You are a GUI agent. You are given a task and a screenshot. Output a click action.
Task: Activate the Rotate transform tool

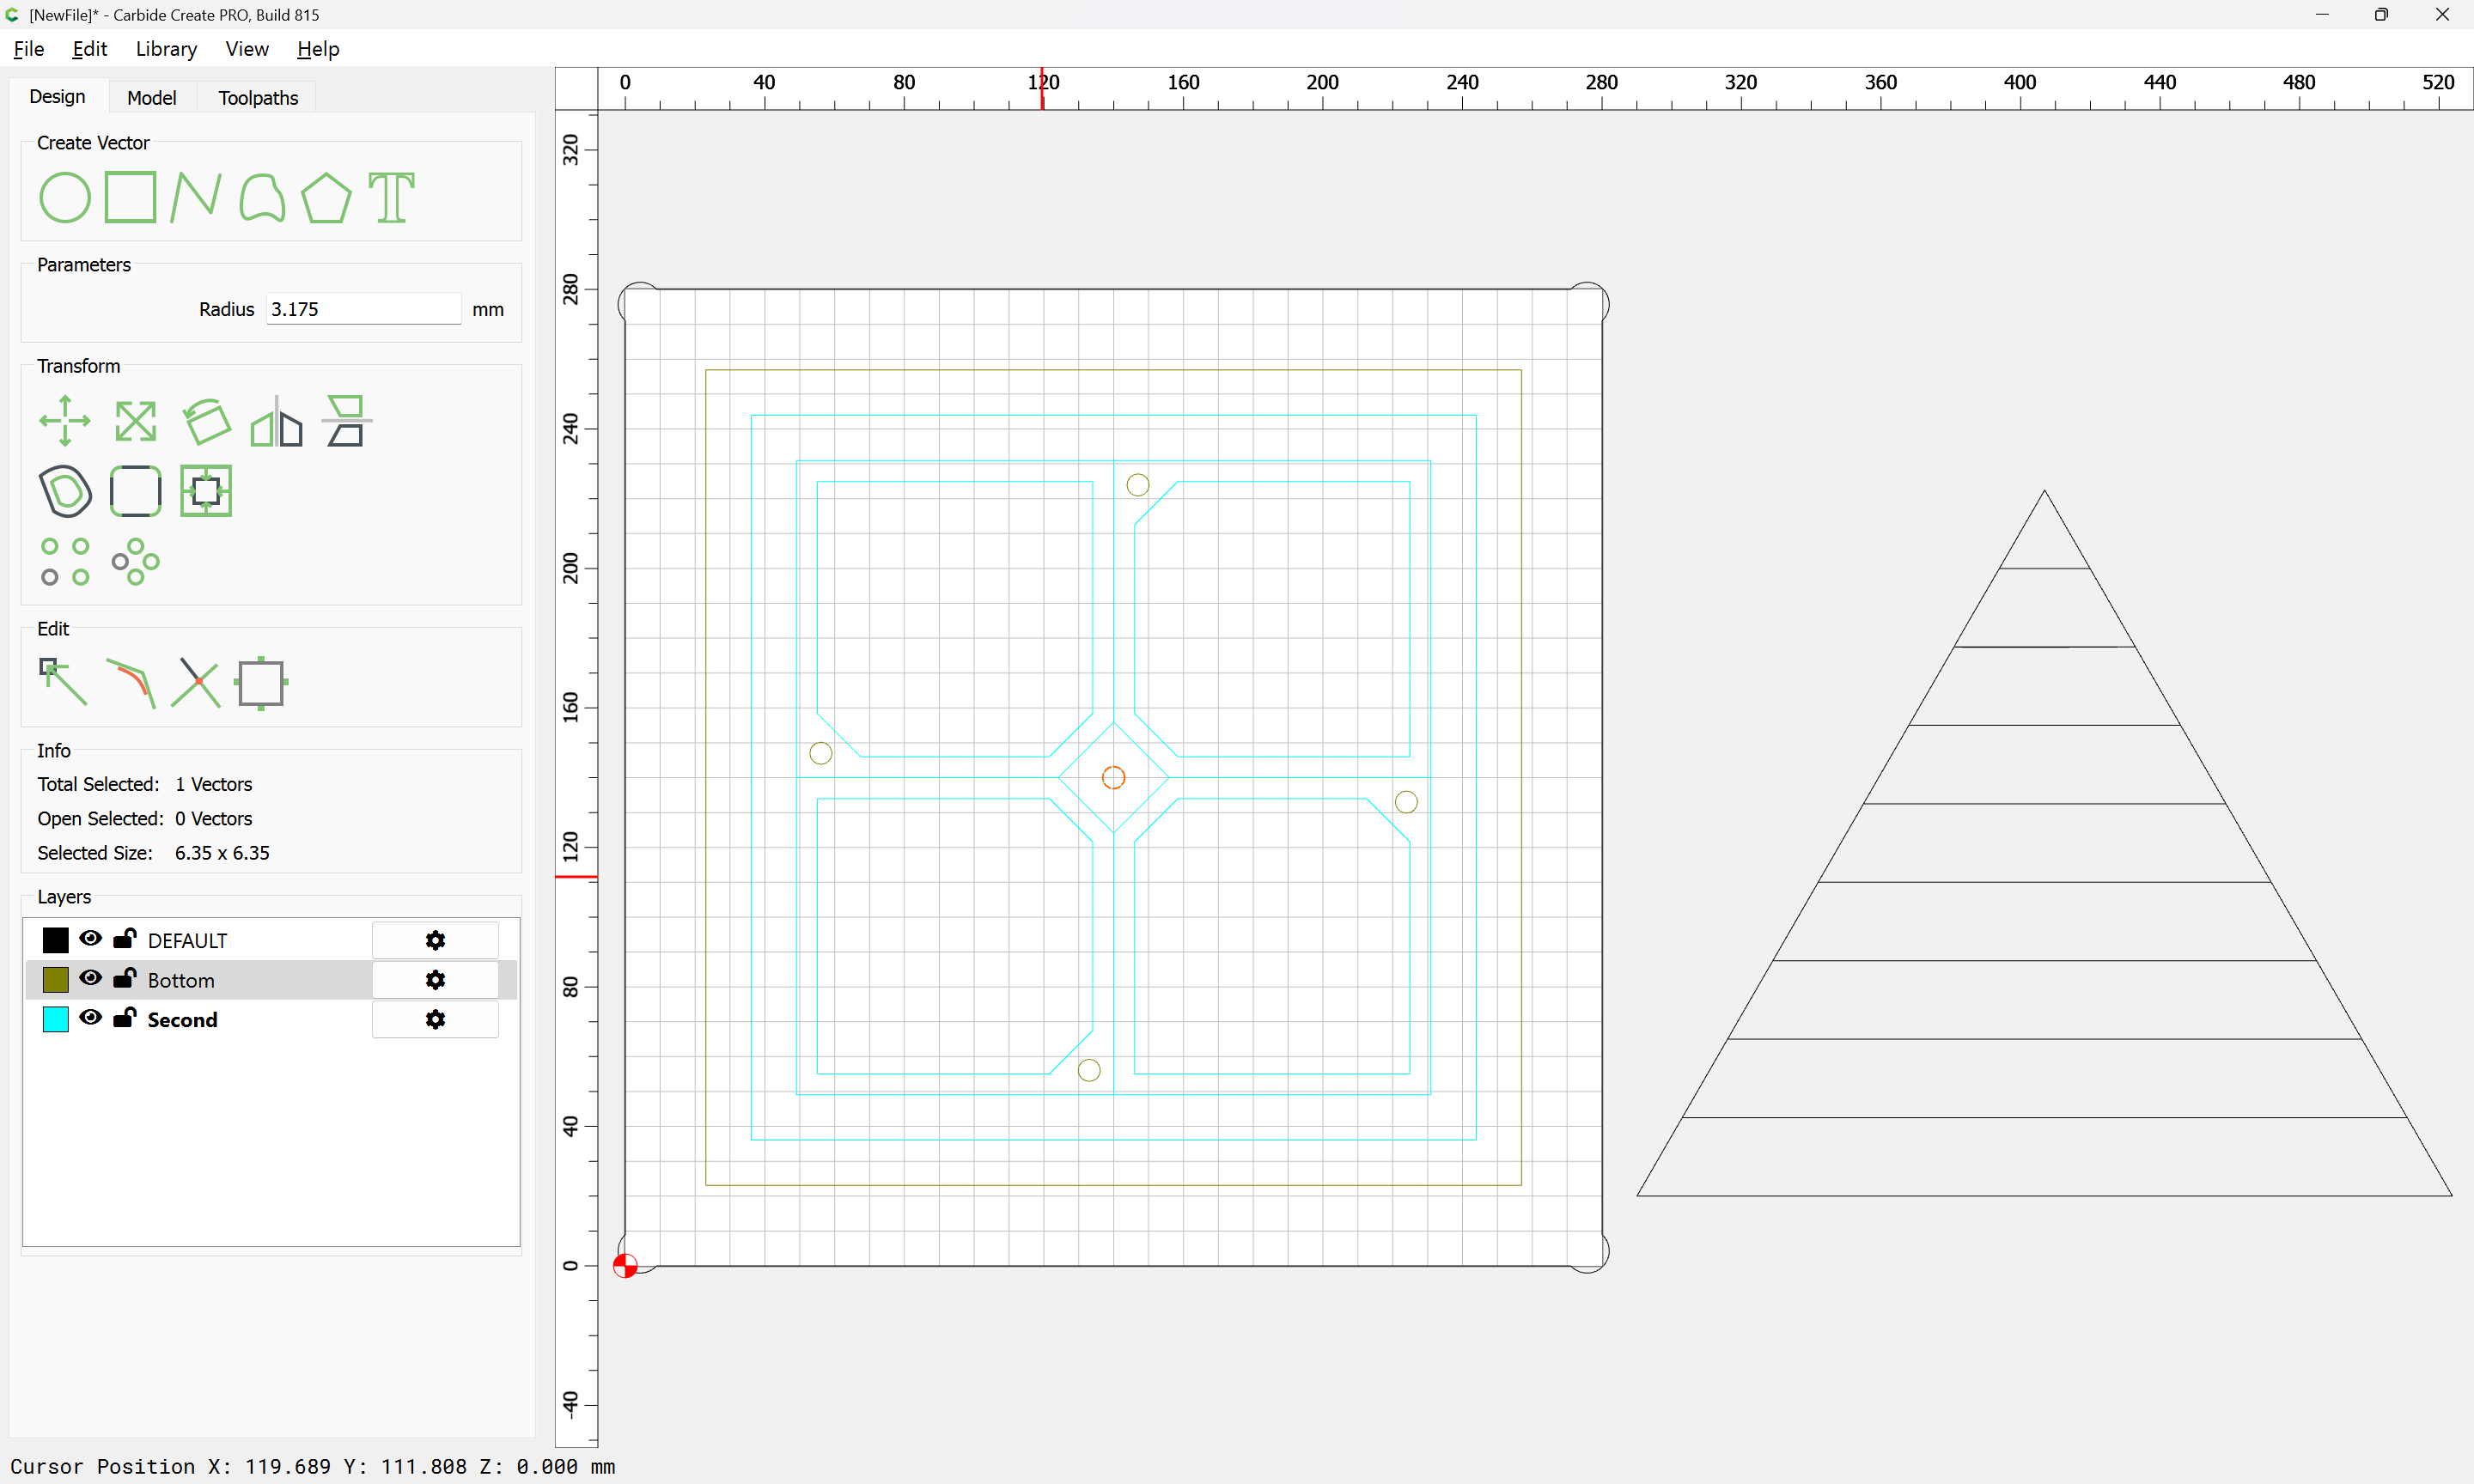click(206, 421)
